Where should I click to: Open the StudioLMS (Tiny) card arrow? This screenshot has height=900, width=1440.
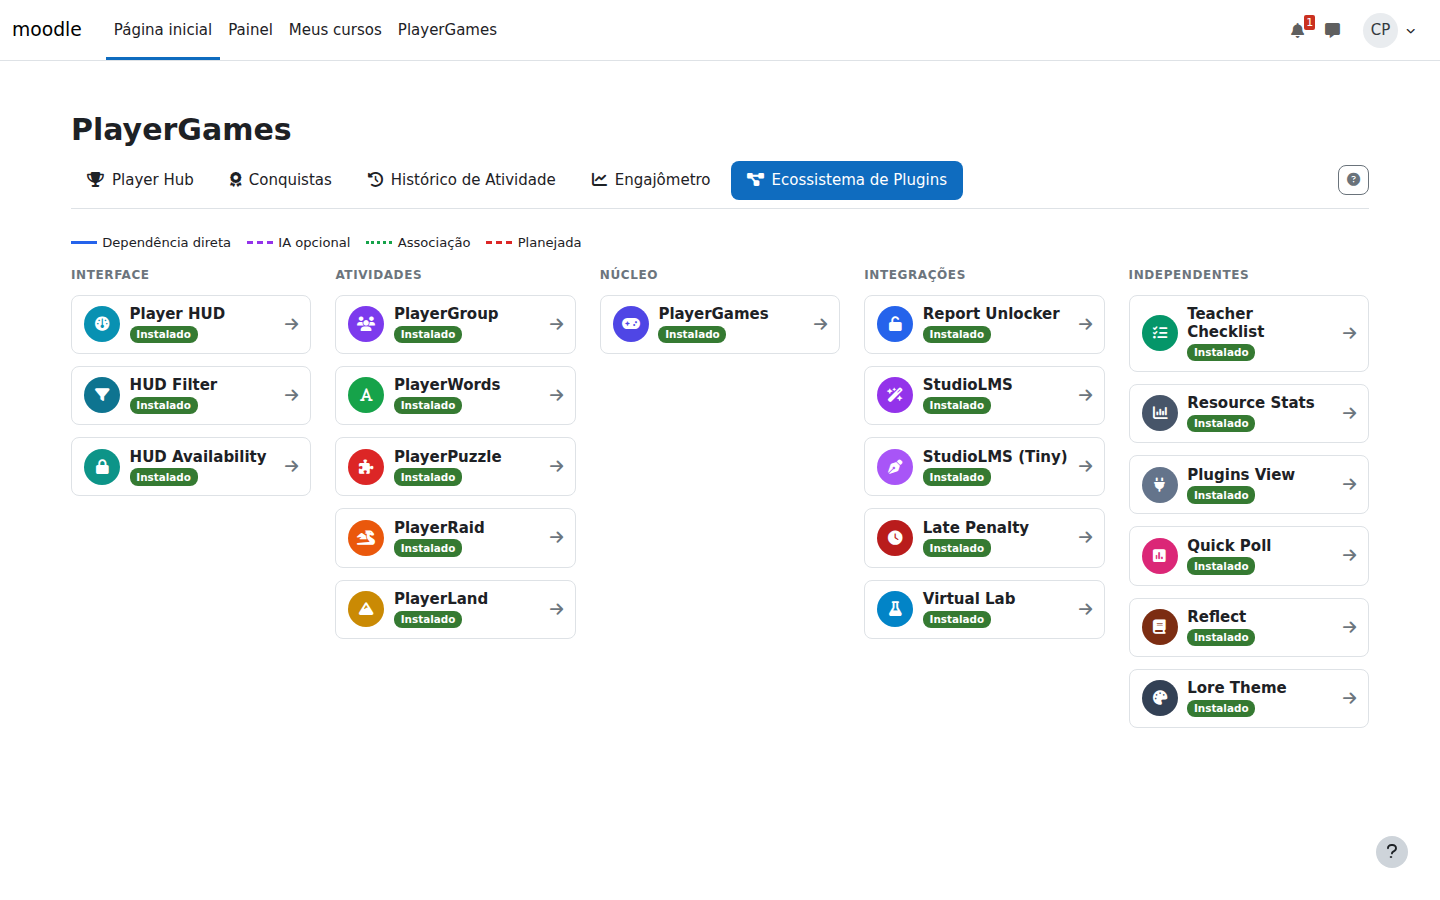coord(1085,466)
